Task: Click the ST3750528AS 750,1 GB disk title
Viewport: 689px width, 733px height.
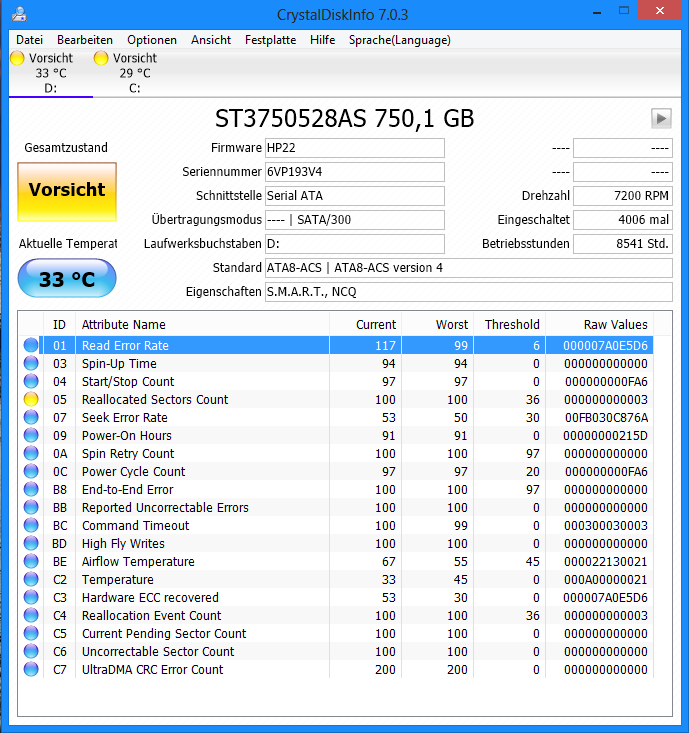Action: click(x=344, y=118)
